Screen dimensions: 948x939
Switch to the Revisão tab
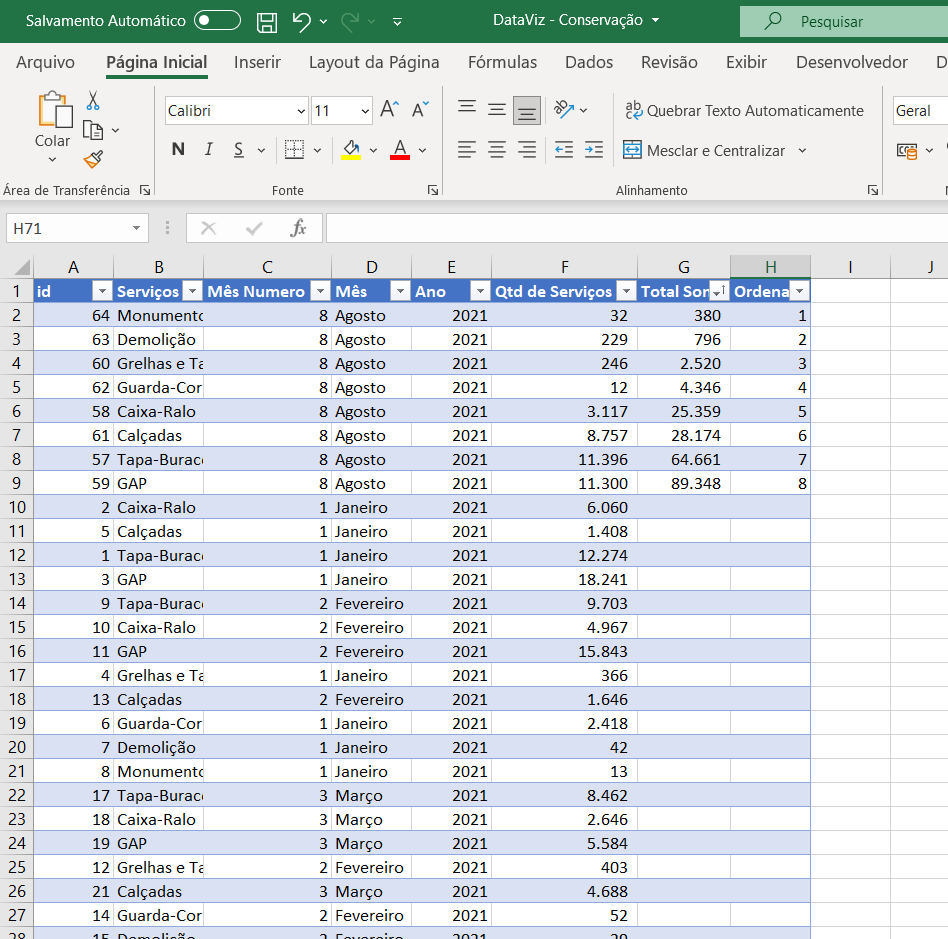click(669, 62)
